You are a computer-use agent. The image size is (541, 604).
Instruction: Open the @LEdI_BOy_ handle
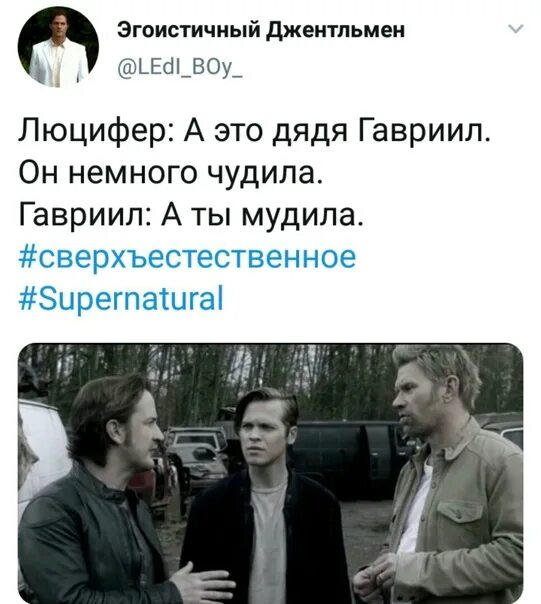pos(180,70)
